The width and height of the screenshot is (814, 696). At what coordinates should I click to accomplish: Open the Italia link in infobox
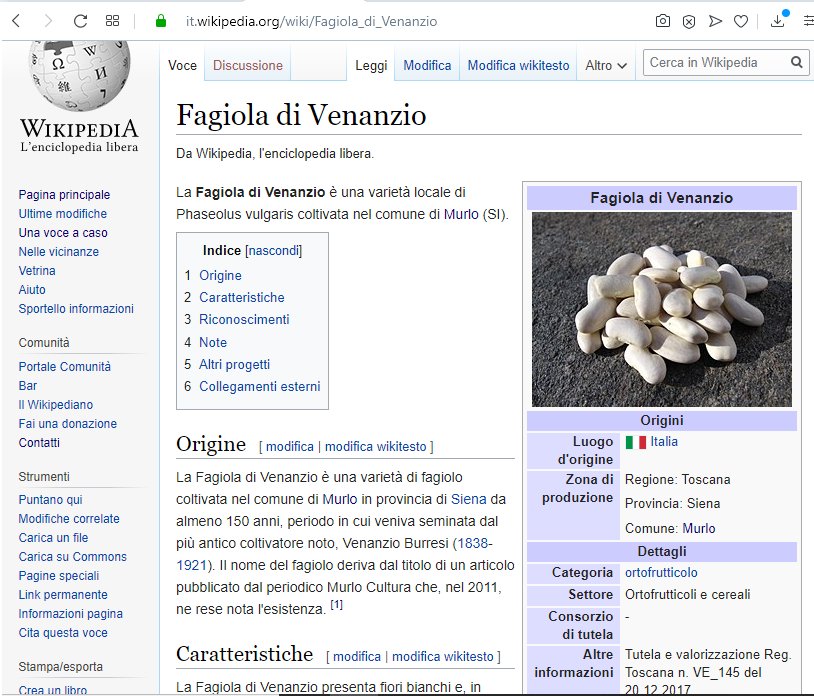coord(664,442)
